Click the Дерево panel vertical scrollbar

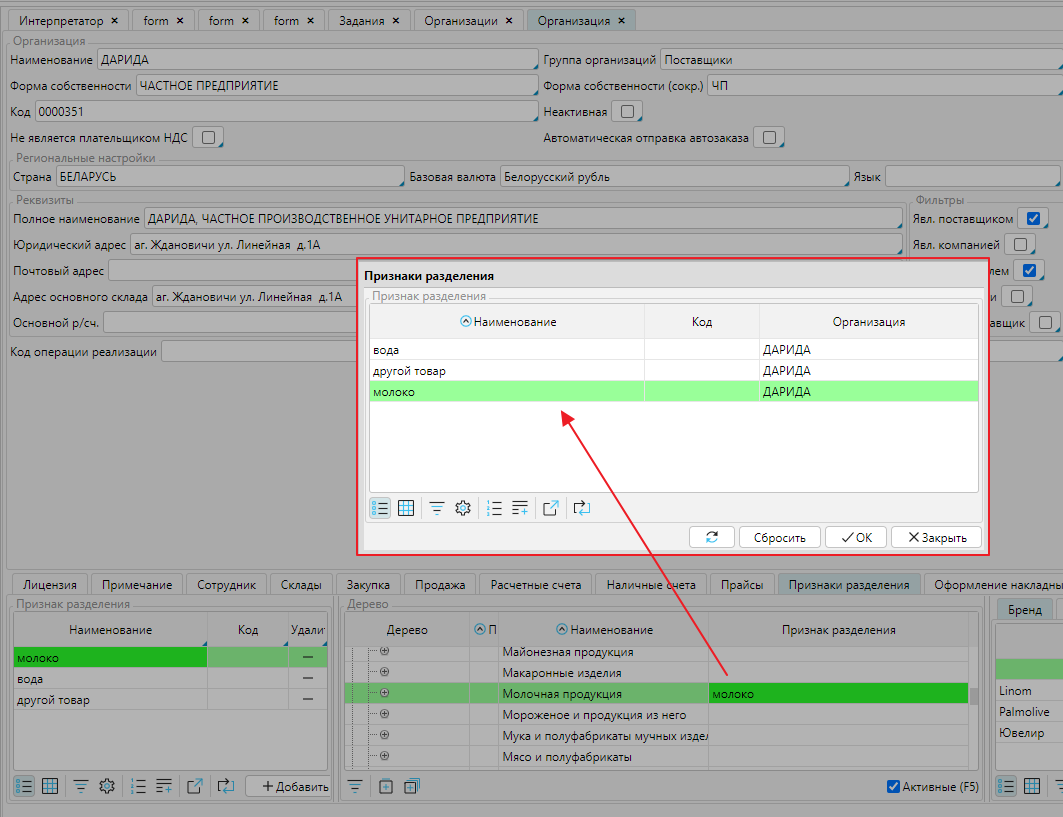click(x=973, y=697)
